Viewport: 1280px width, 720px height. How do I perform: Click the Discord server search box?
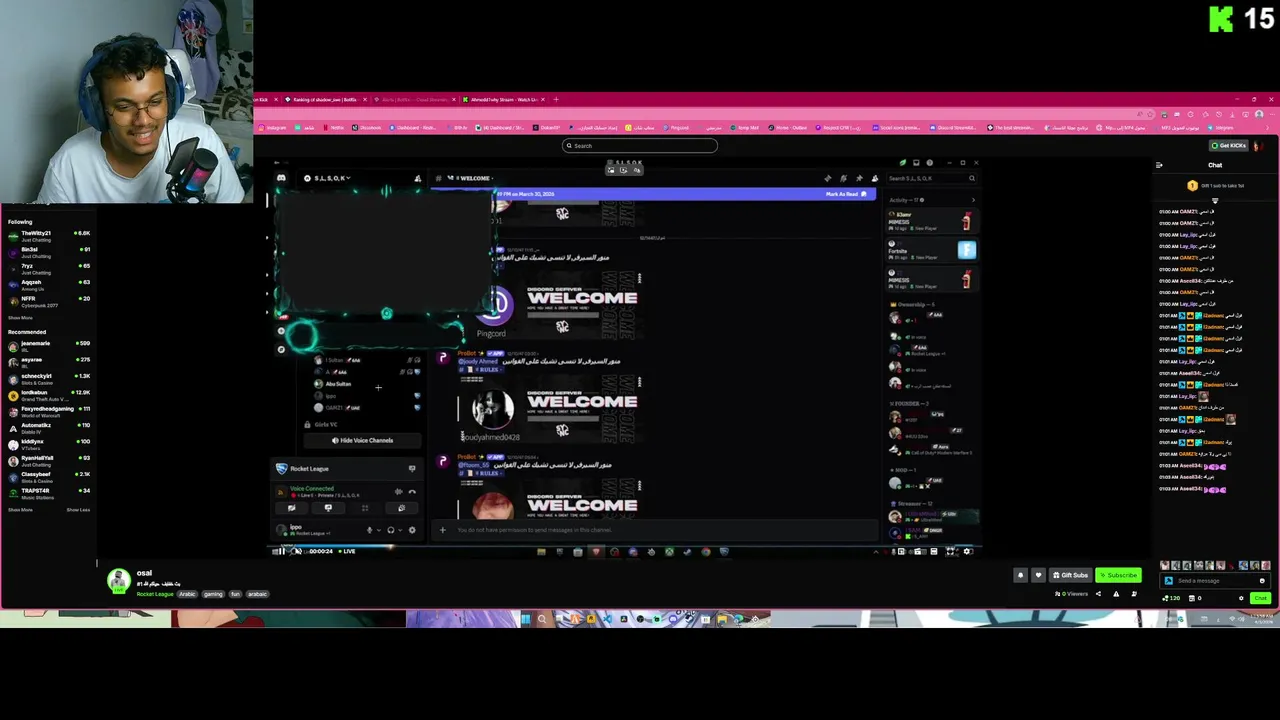click(931, 178)
